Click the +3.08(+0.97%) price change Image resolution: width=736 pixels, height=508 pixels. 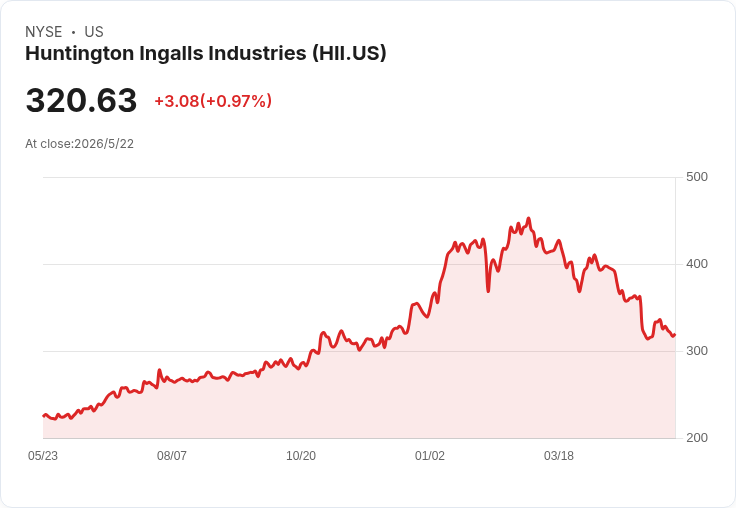213,101
